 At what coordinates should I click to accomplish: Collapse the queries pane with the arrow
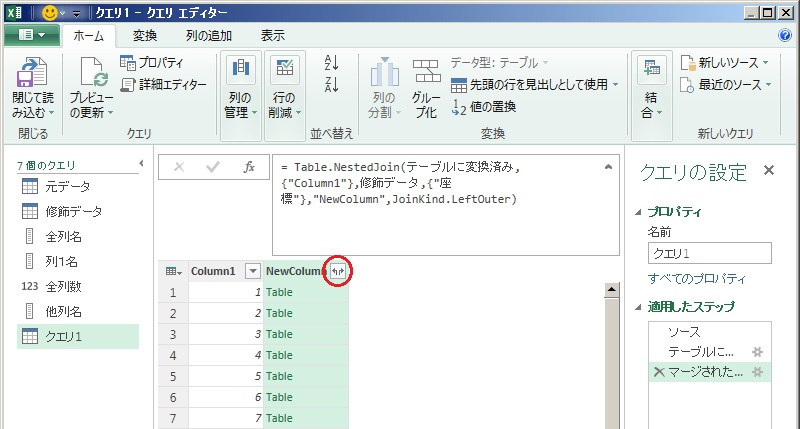[141, 164]
